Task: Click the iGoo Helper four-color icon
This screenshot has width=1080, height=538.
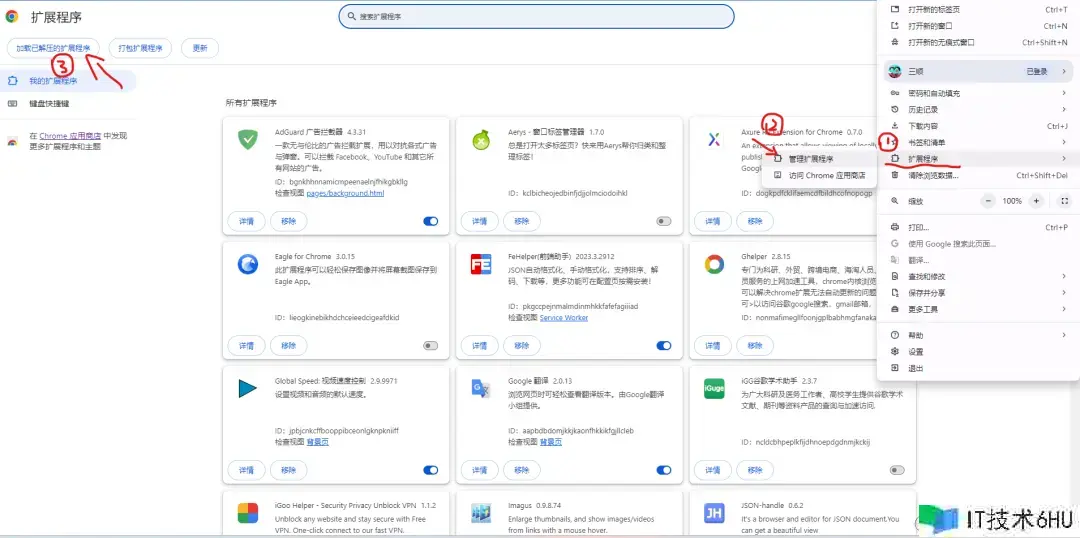Action: click(247, 513)
